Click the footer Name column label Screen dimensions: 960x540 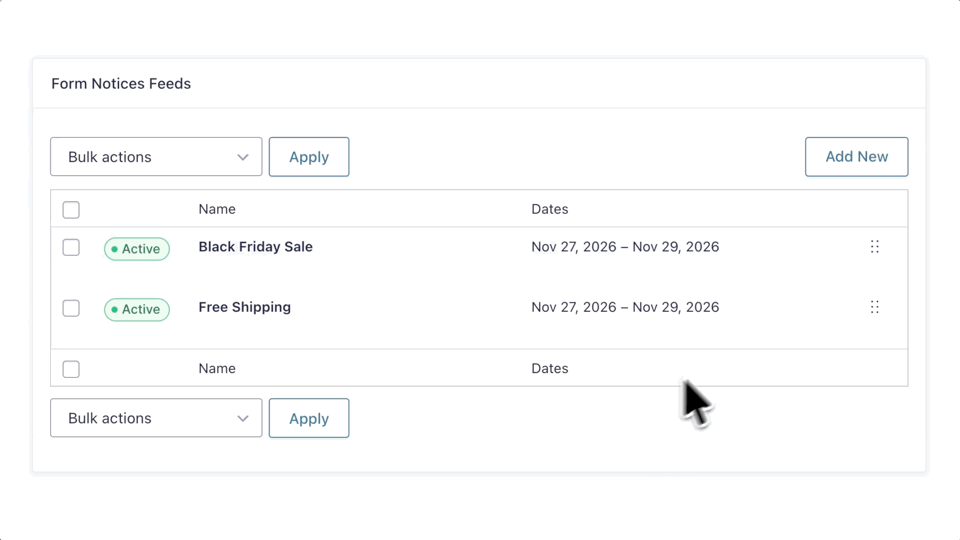[217, 368]
